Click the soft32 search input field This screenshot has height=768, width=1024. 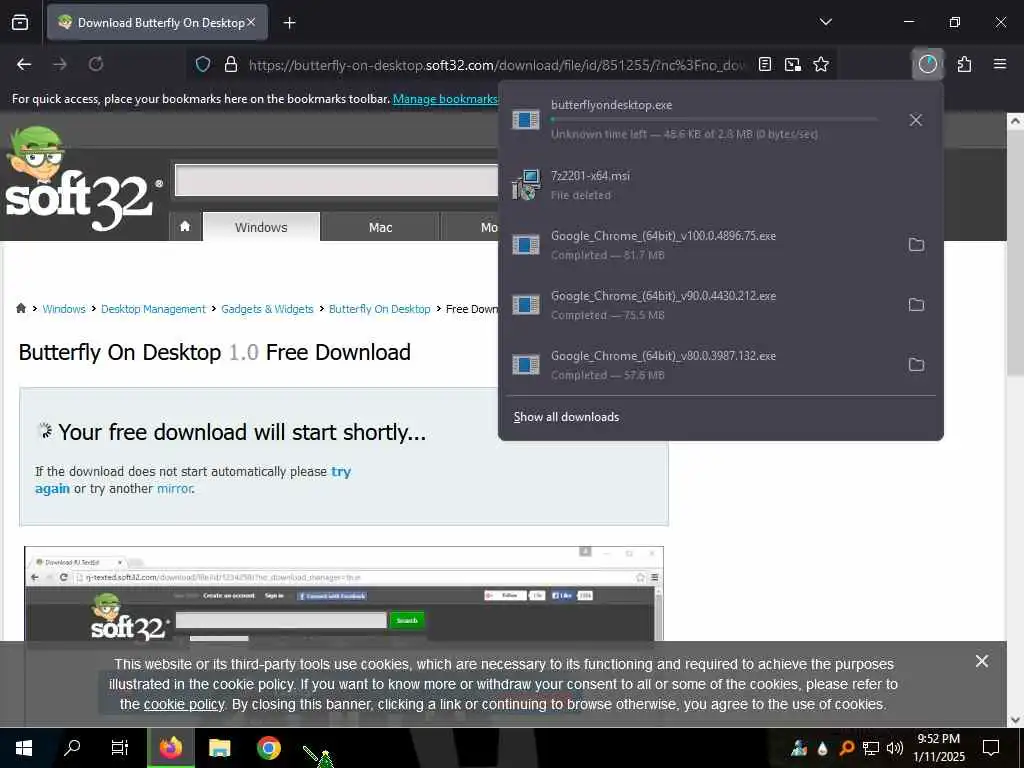point(337,180)
